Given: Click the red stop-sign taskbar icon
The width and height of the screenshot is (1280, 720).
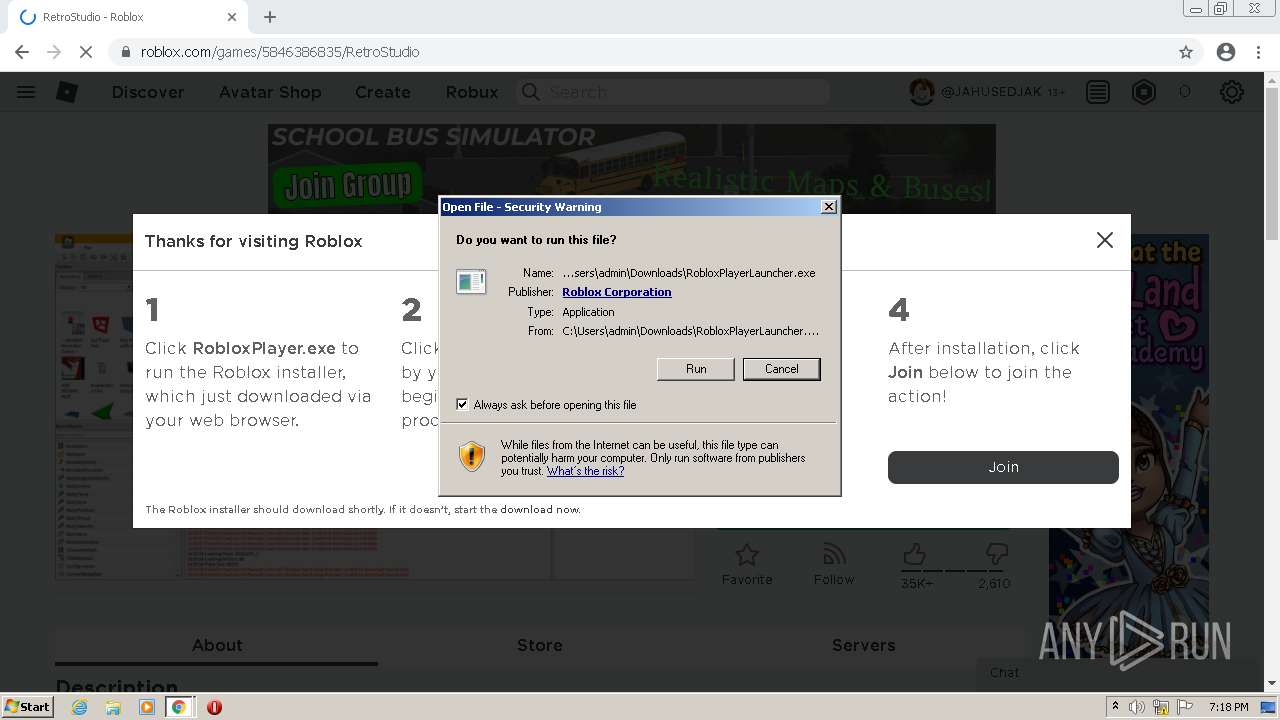Looking at the screenshot, I should [214, 707].
